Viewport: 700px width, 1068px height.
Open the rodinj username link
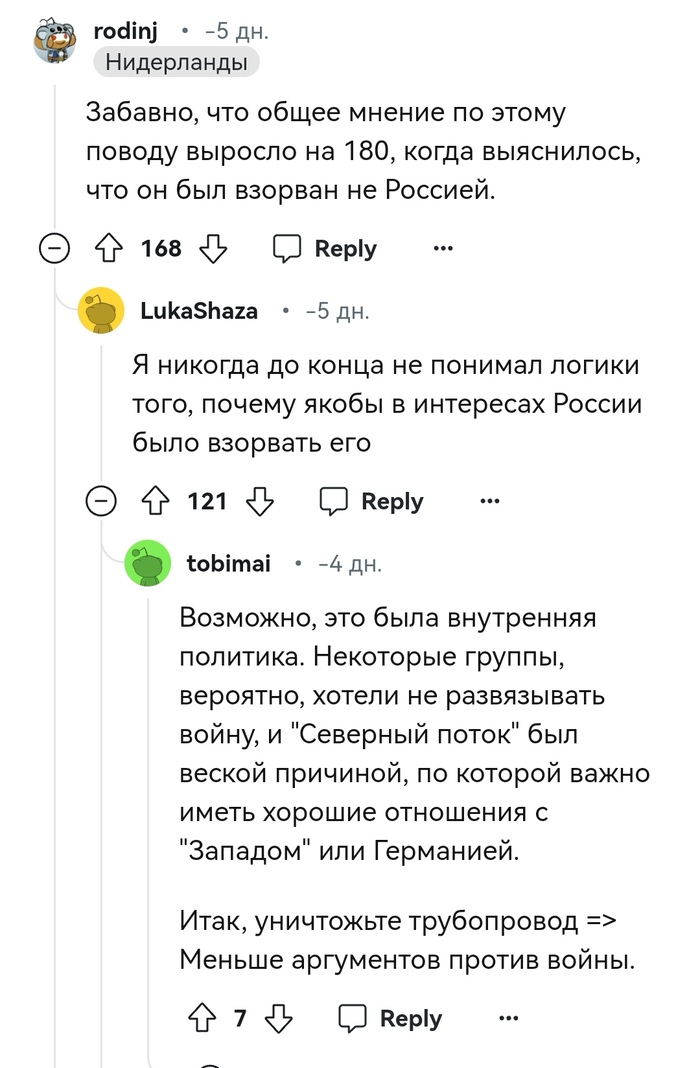click(x=125, y=31)
